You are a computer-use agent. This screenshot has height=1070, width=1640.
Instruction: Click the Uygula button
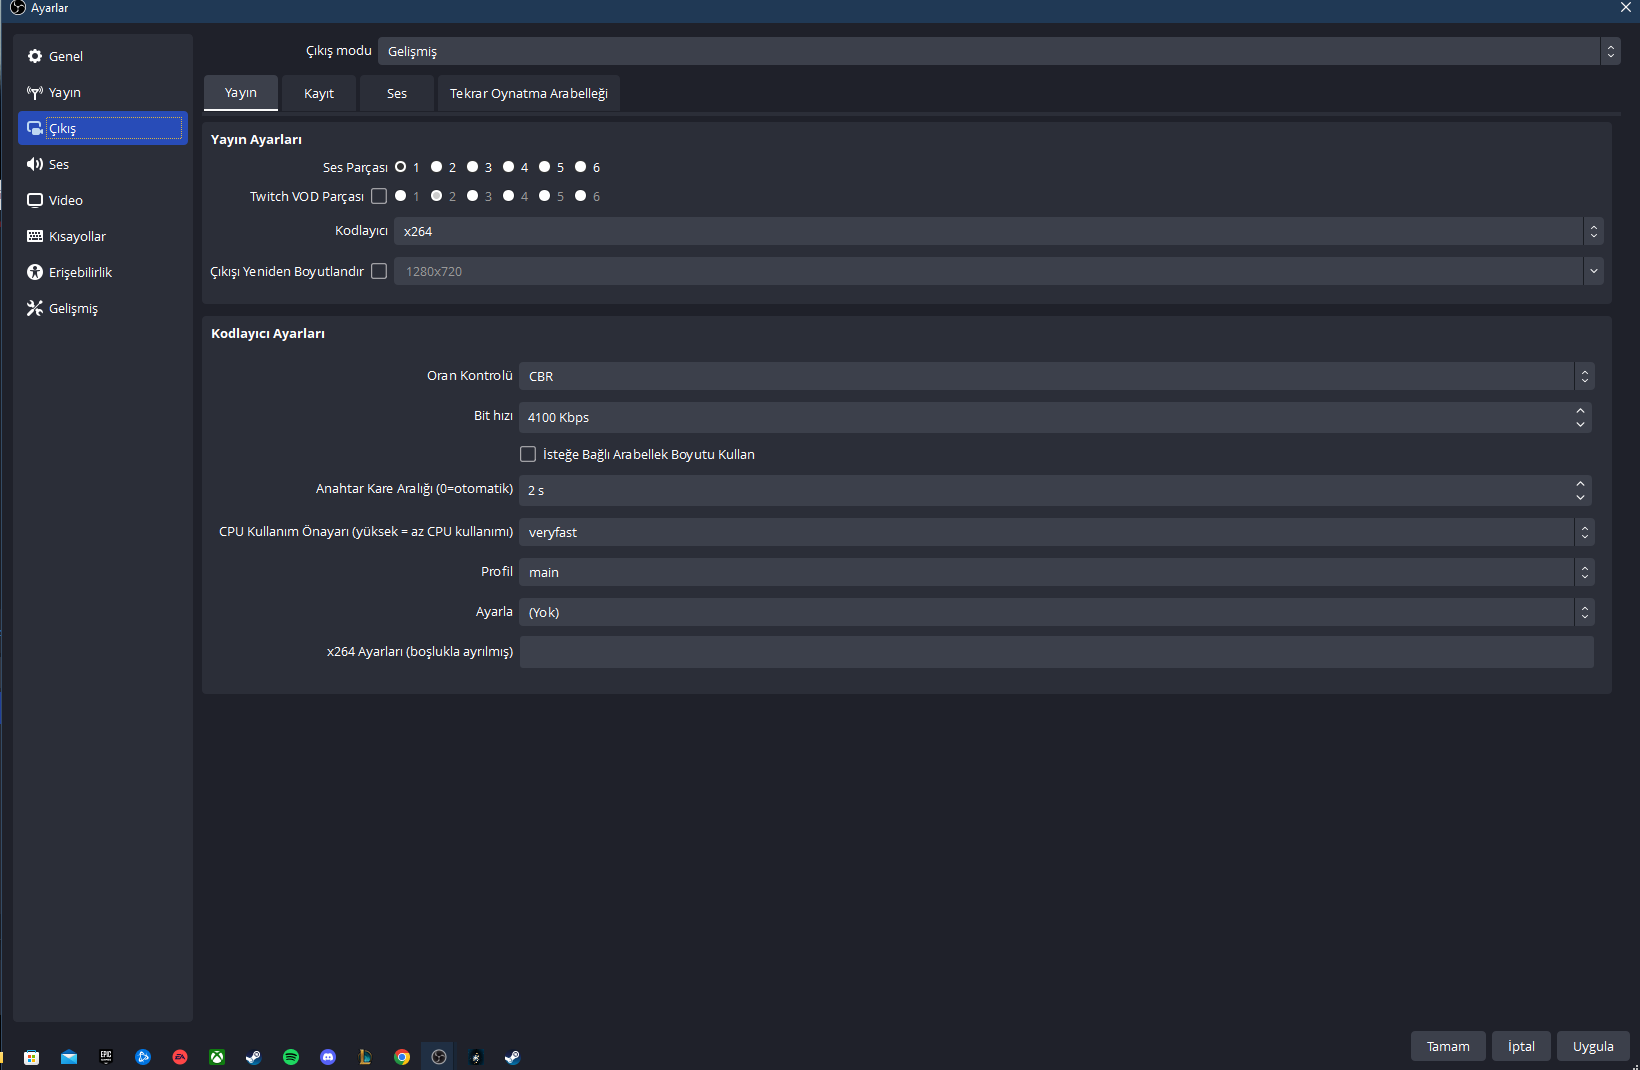(1593, 1046)
